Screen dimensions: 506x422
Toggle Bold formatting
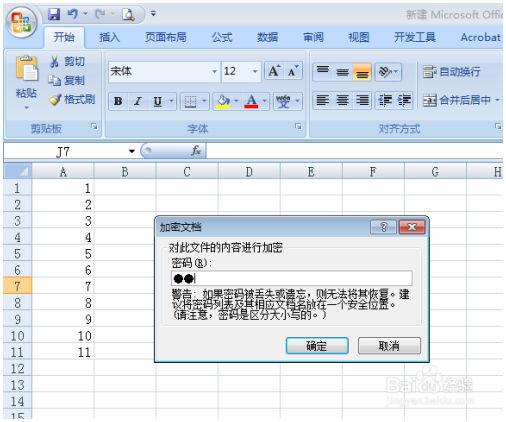(x=118, y=101)
